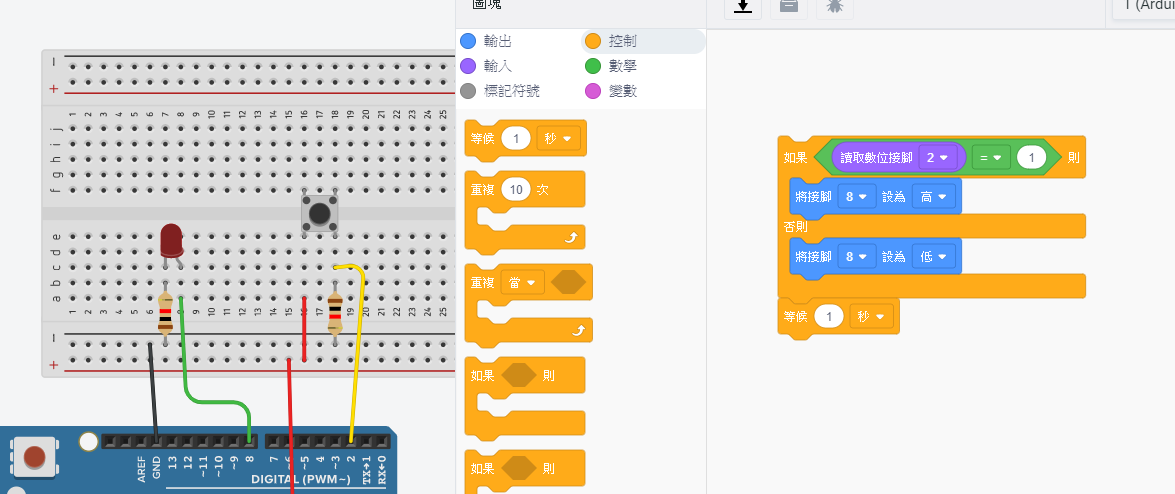
Task: Click the debugger bug icon
Action: (834, 6)
